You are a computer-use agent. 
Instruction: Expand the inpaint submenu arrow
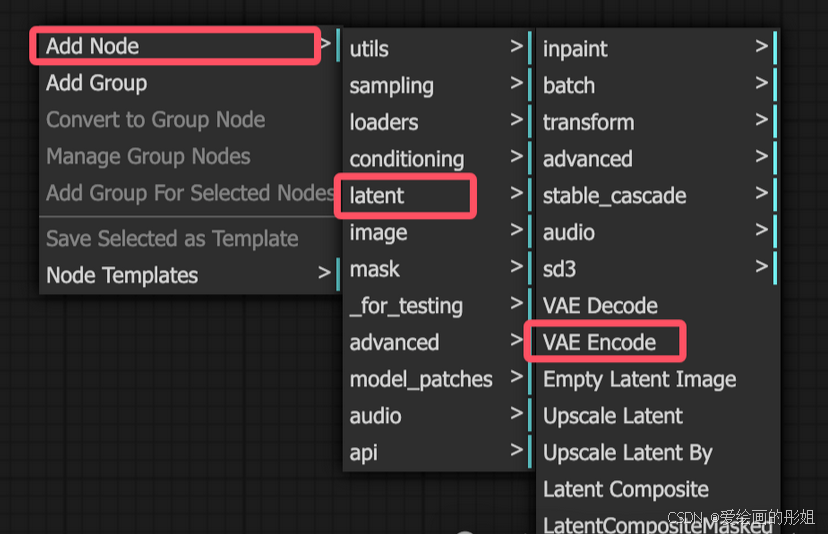(761, 46)
